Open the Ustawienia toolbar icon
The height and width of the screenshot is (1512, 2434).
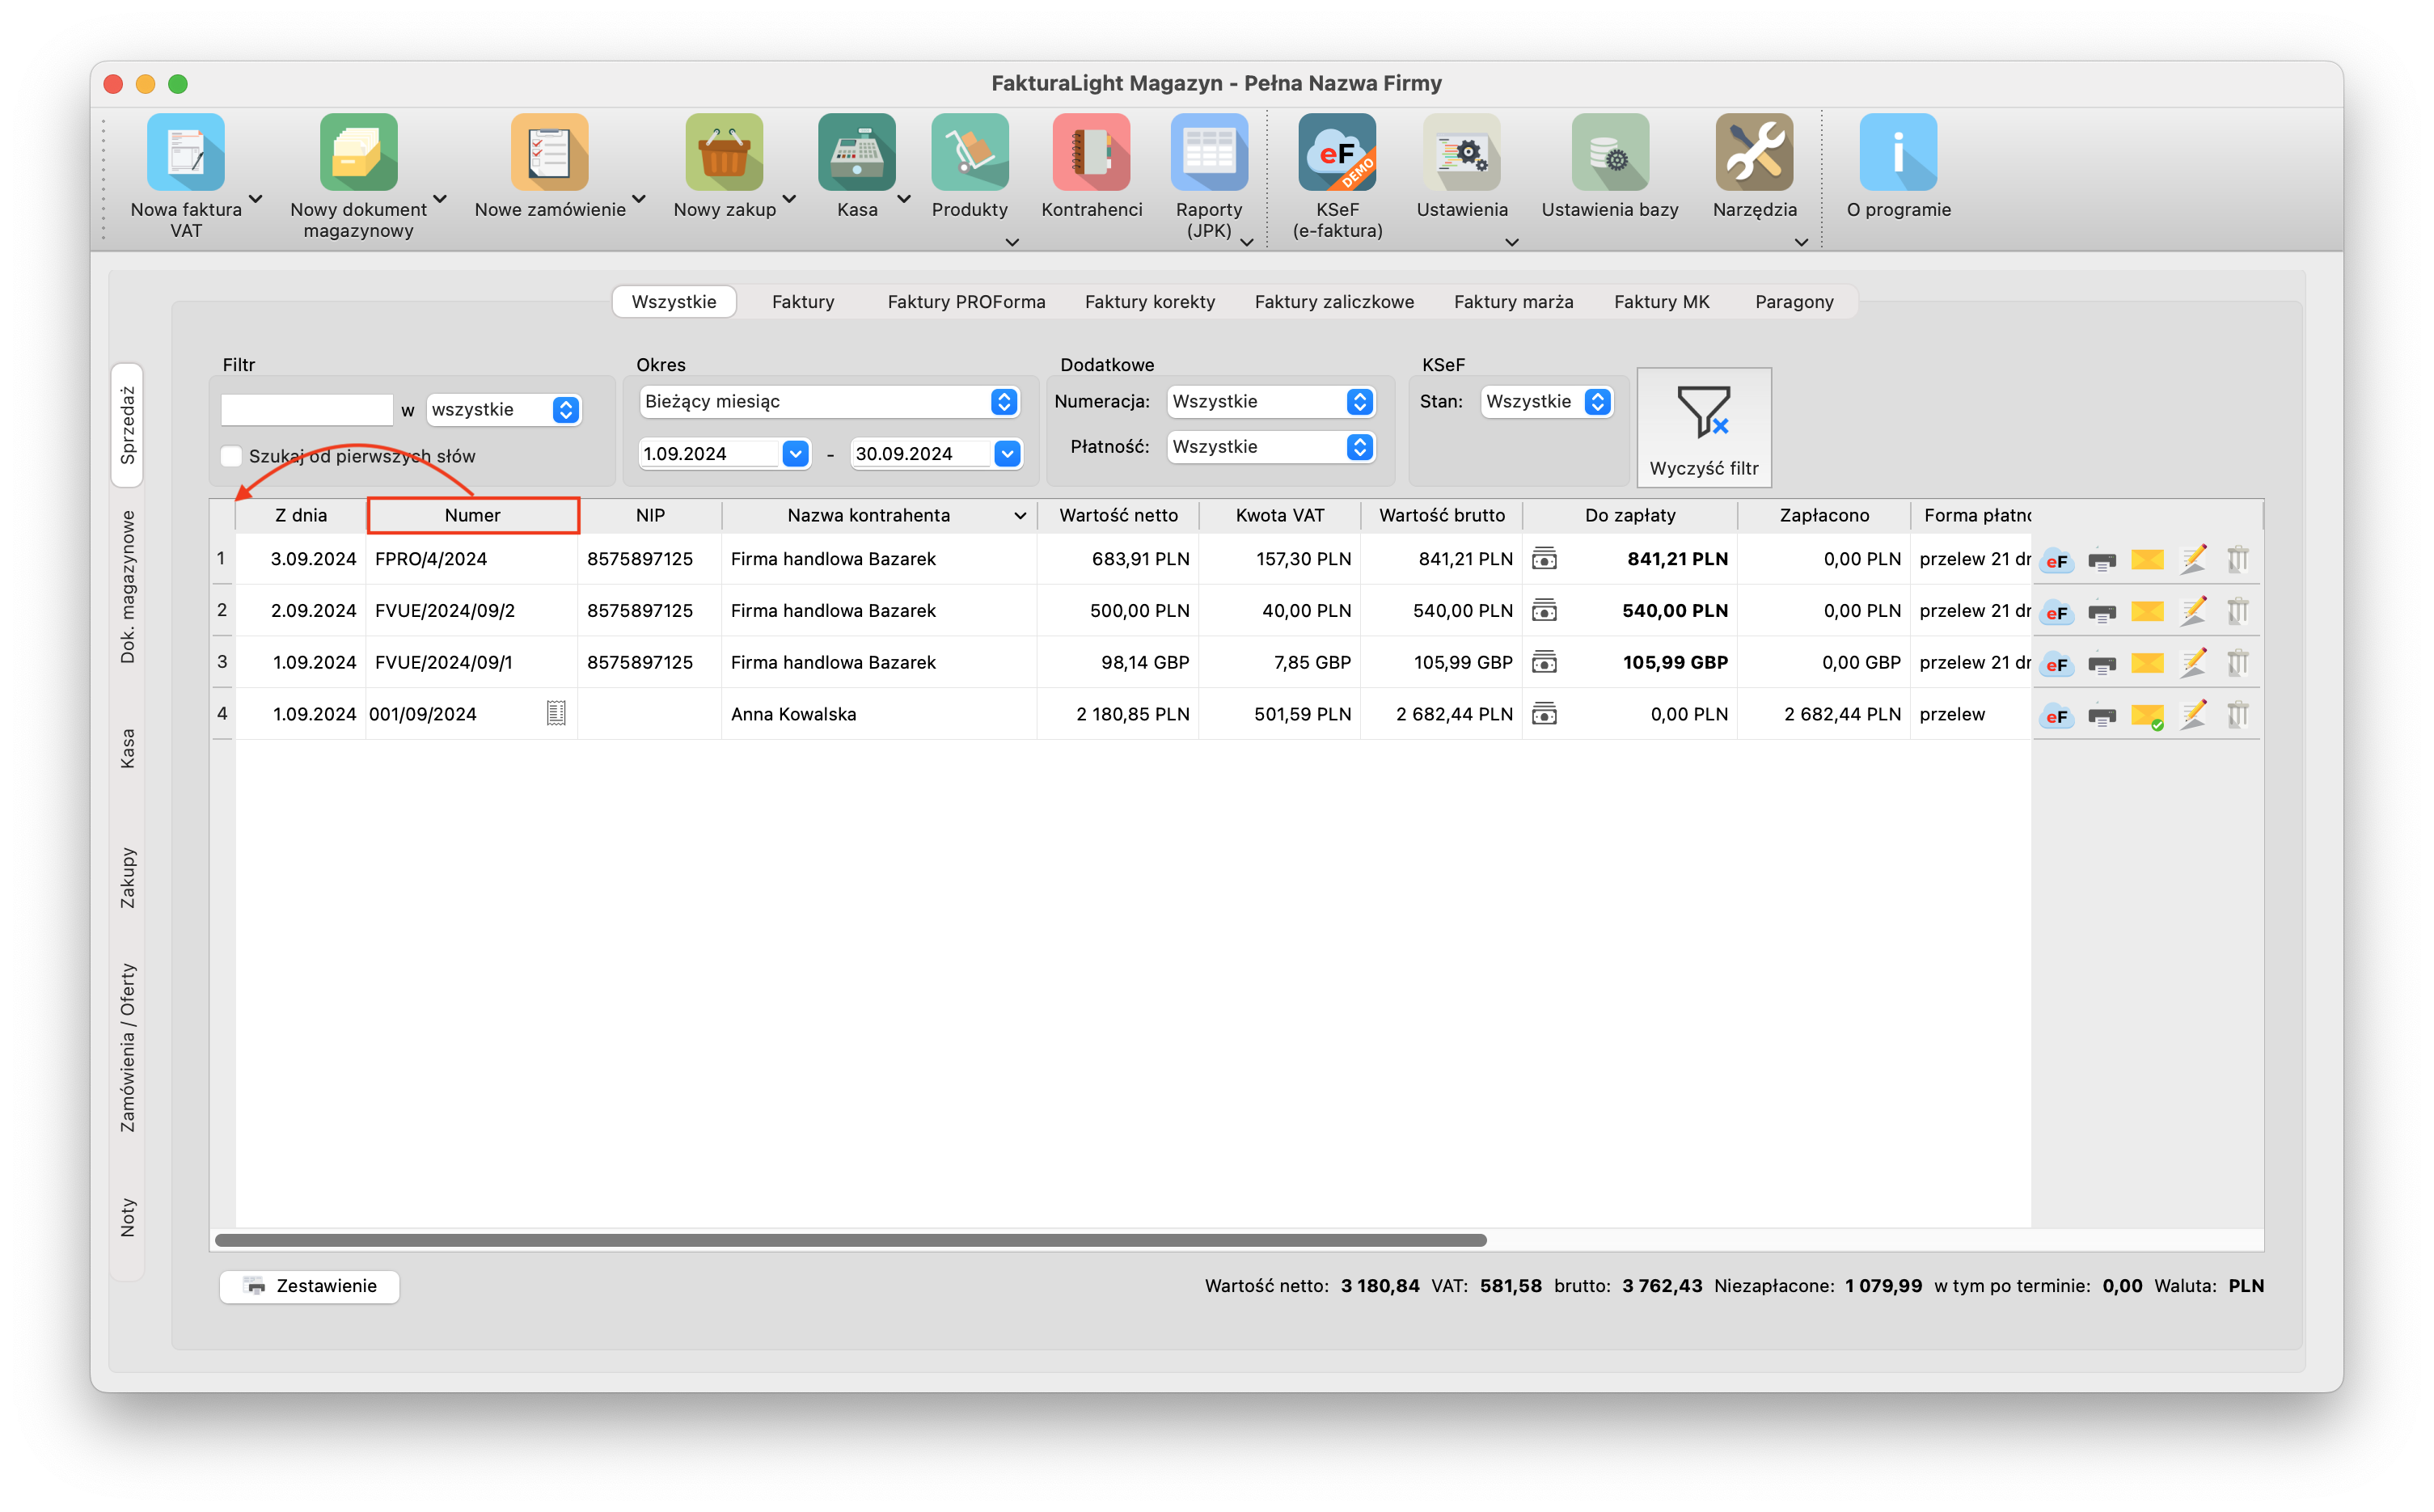click(1462, 152)
